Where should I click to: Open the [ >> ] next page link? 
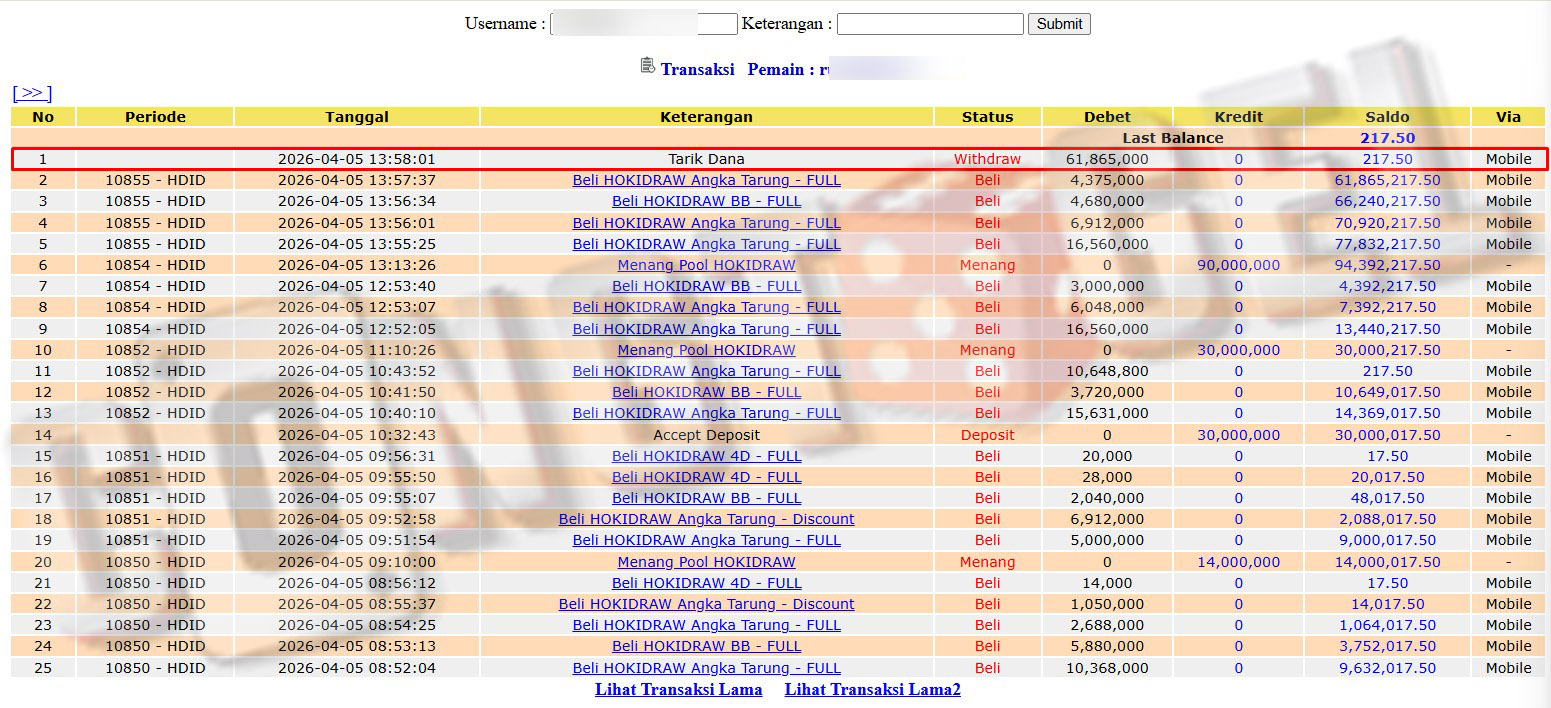click(32, 93)
